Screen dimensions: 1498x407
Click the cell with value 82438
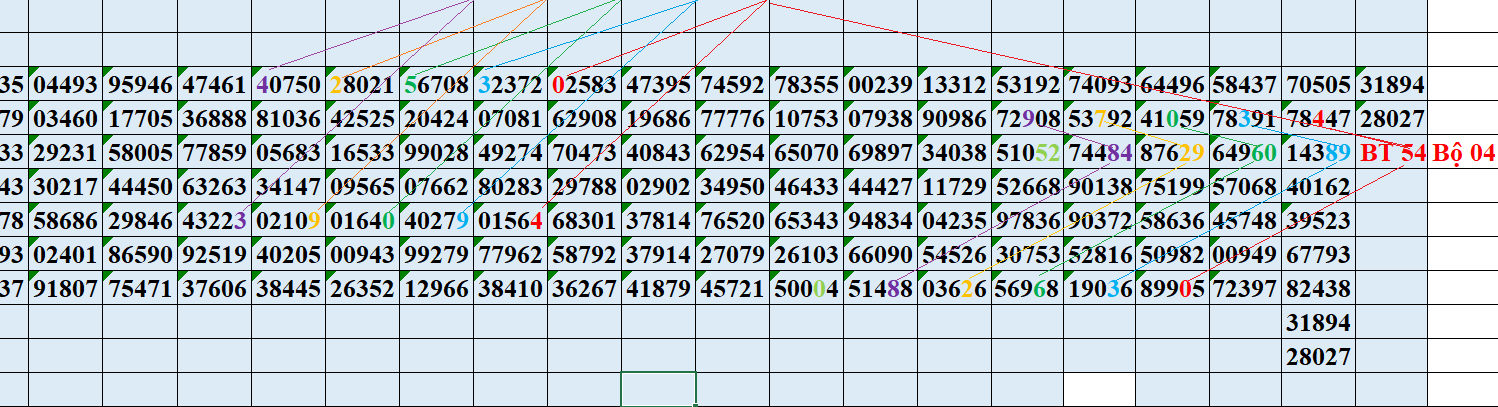[x=1317, y=289]
